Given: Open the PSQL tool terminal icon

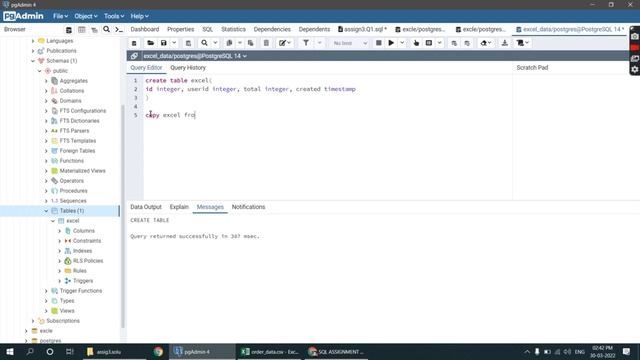Looking at the screenshot, I should point(119,29).
